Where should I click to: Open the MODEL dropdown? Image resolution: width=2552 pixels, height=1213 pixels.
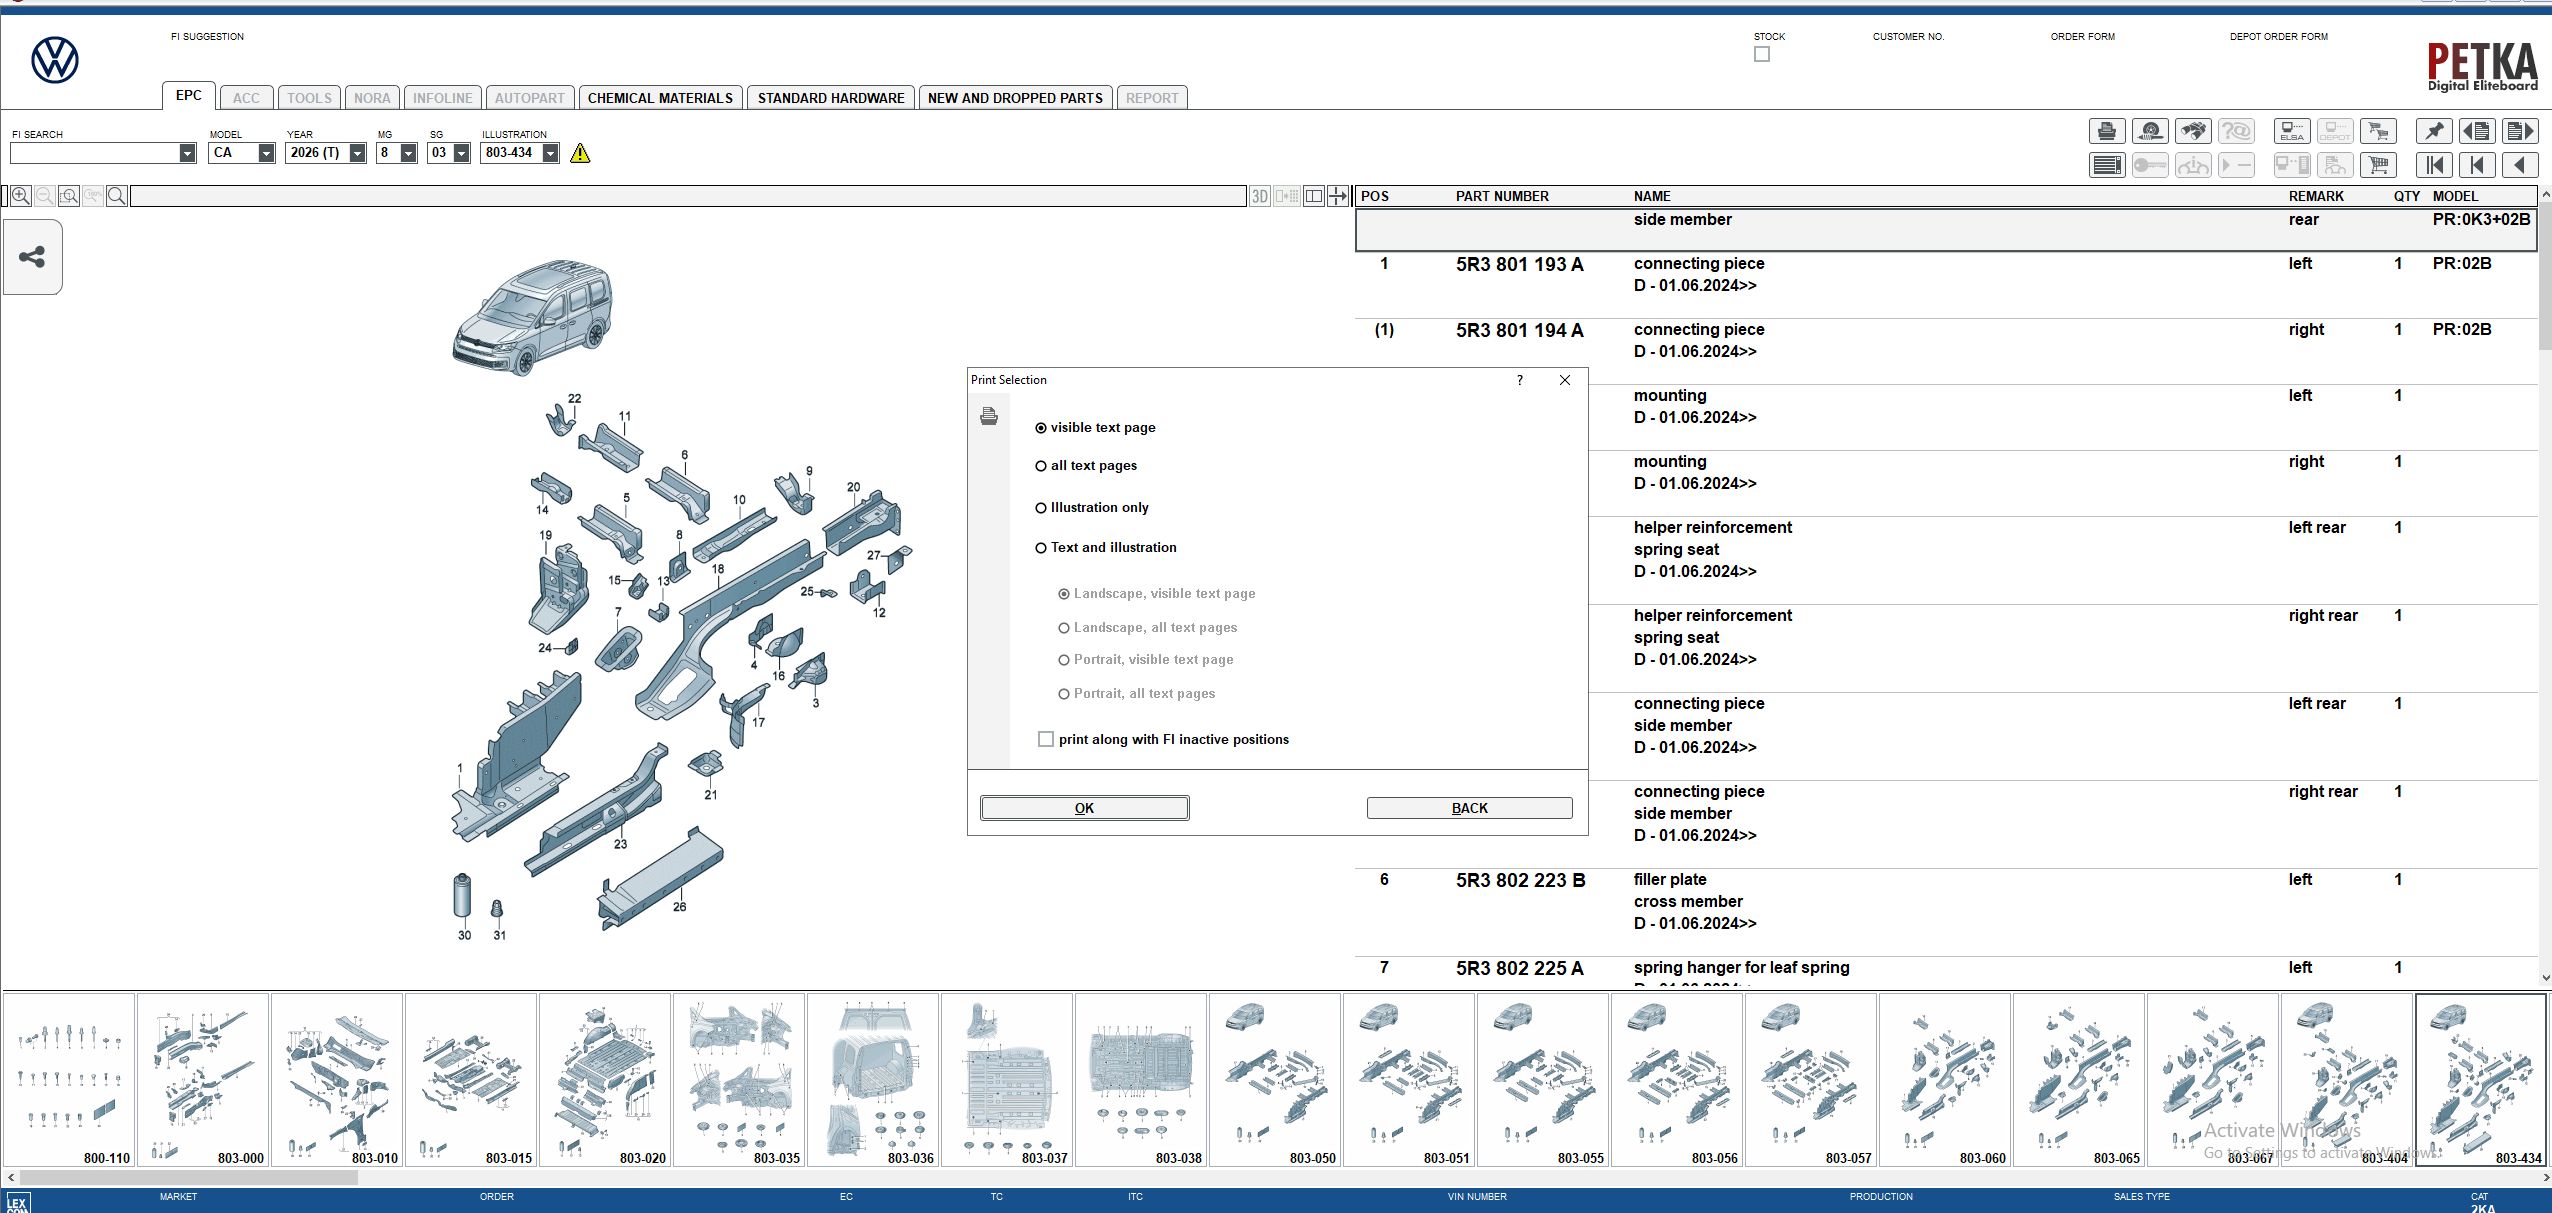pos(266,153)
